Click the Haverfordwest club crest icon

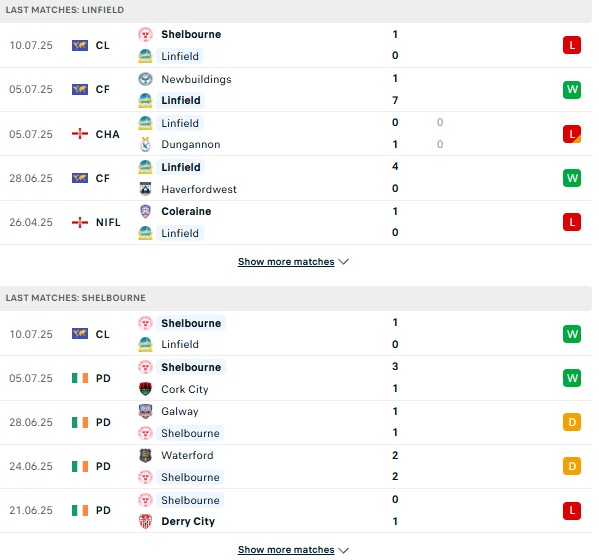coord(145,189)
